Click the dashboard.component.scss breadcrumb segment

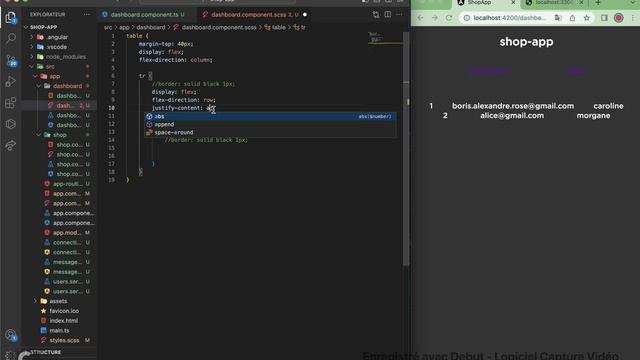tap(219, 27)
